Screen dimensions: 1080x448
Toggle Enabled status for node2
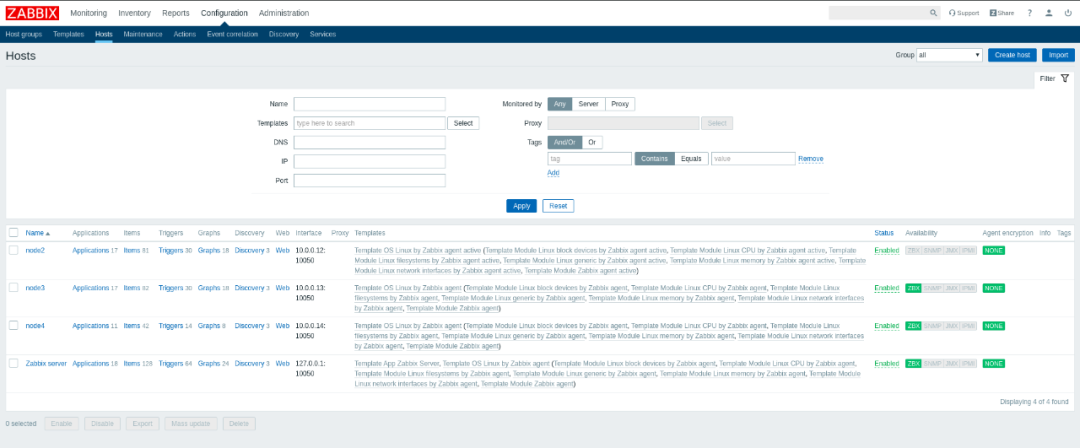[x=887, y=250]
